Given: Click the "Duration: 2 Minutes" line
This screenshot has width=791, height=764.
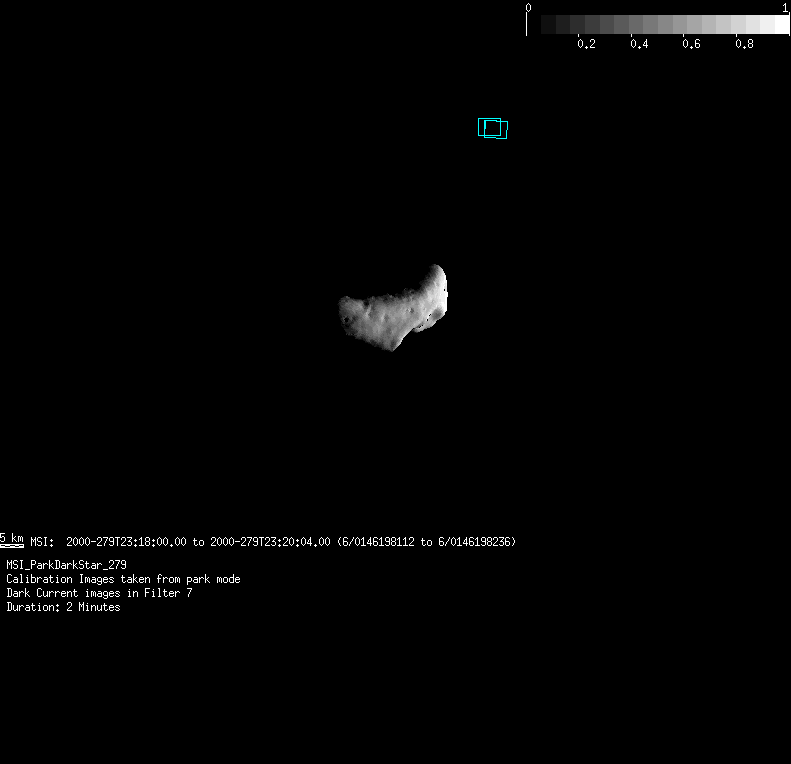Looking at the screenshot, I should (63, 608).
